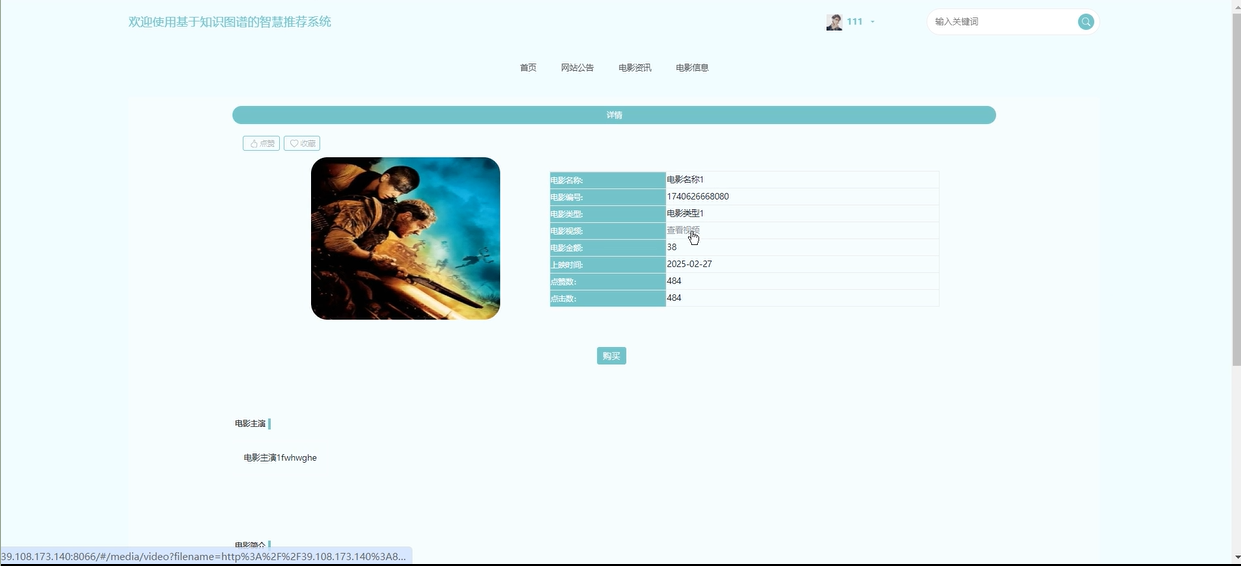Click the movie poster image
This screenshot has width=1241, height=566.
coord(405,238)
